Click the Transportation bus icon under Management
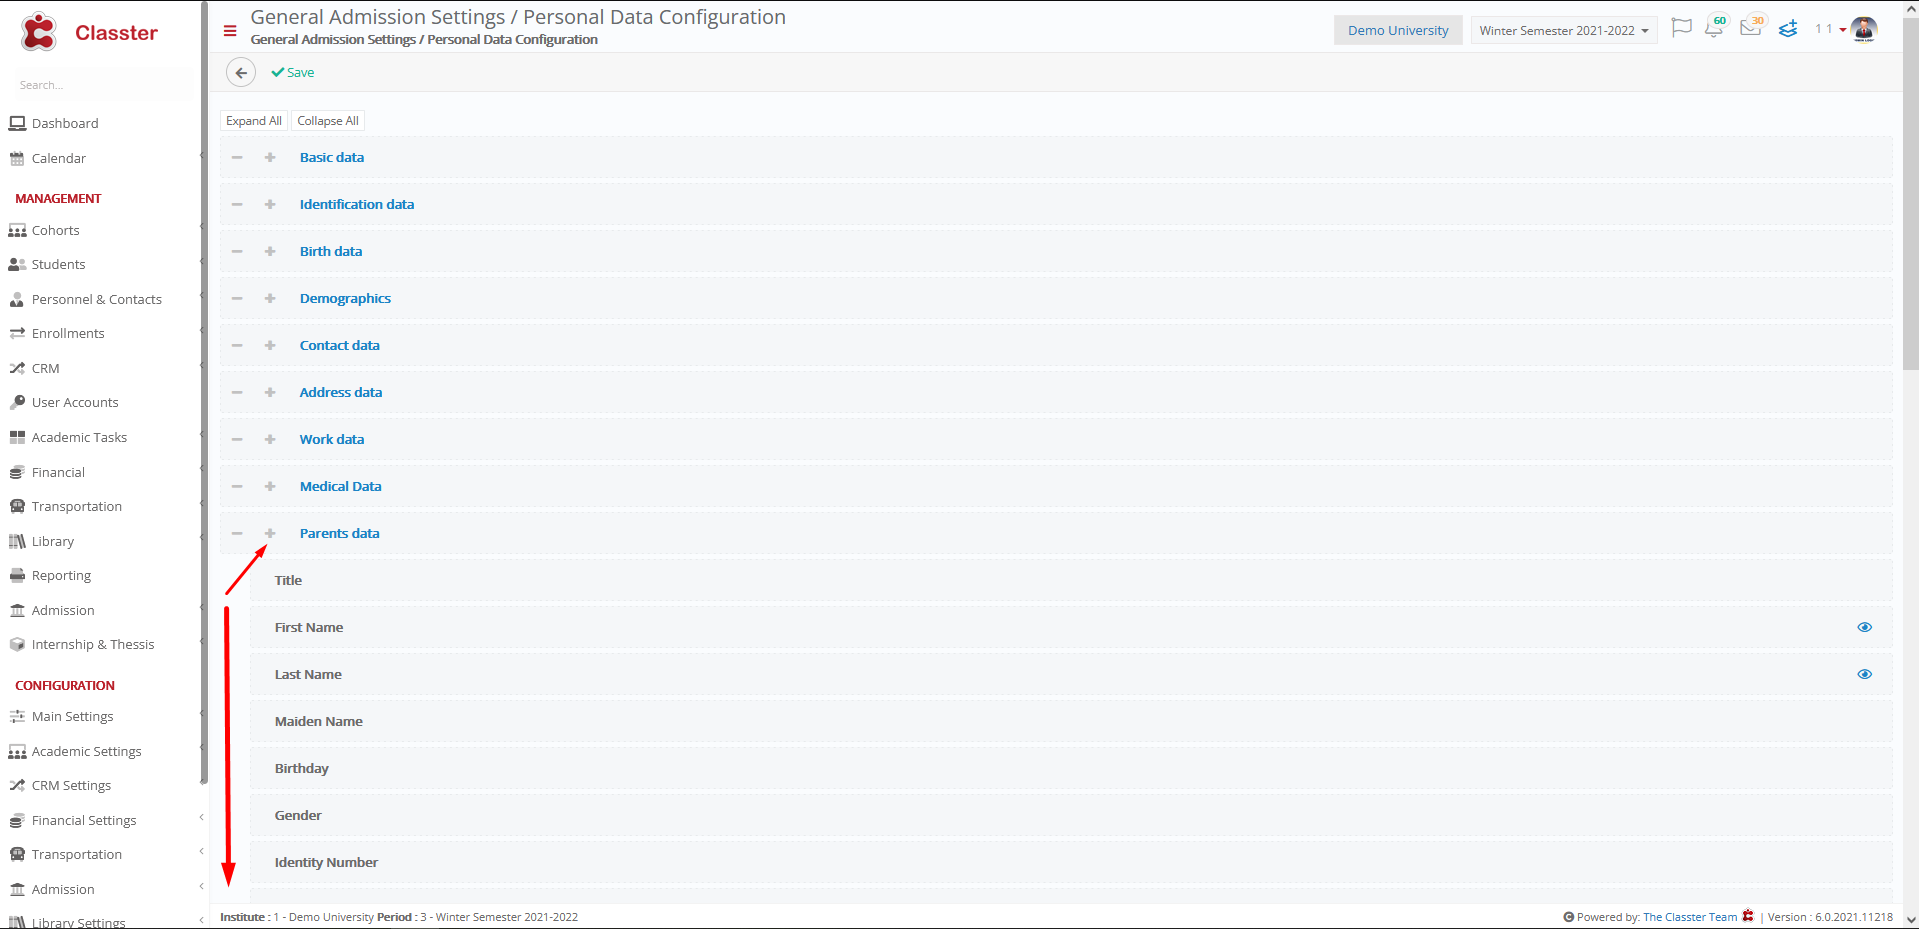1919x929 pixels. pos(17,506)
